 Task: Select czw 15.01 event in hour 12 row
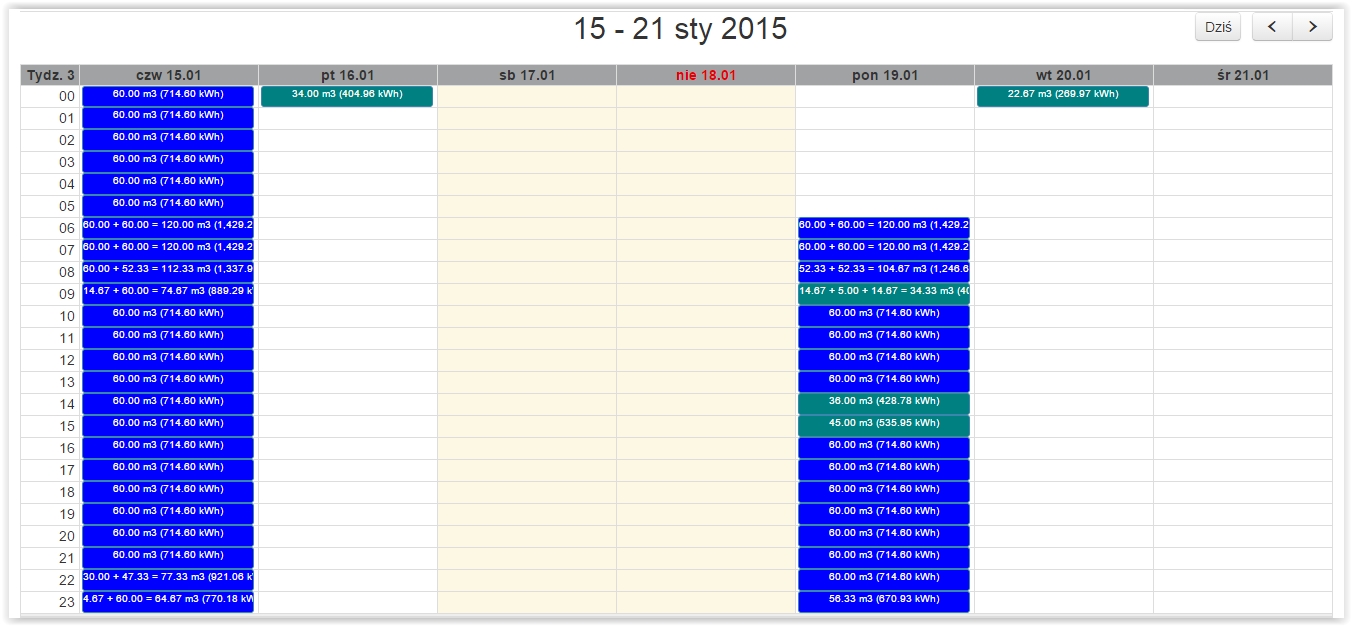coord(168,360)
